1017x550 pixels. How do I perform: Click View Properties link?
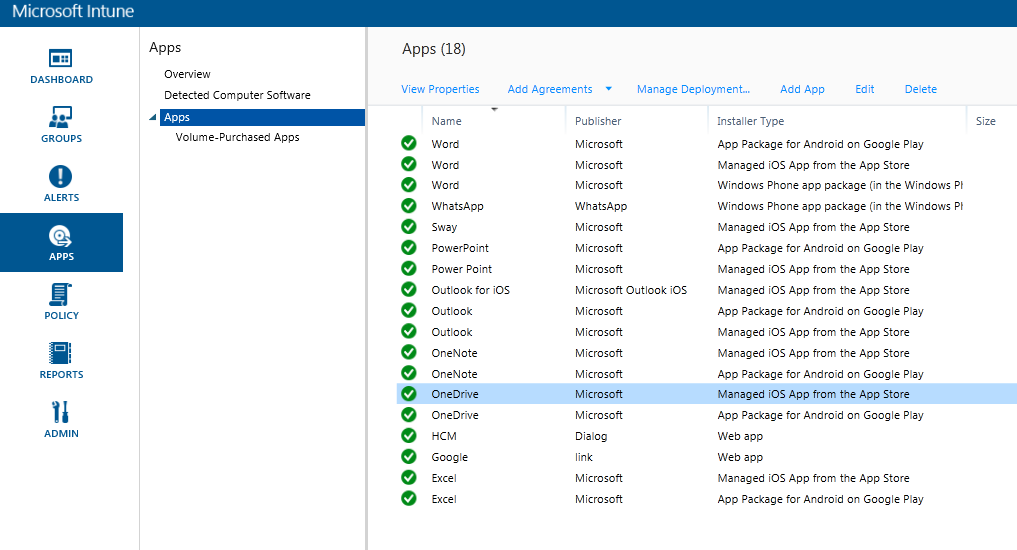pyautogui.click(x=440, y=89)
